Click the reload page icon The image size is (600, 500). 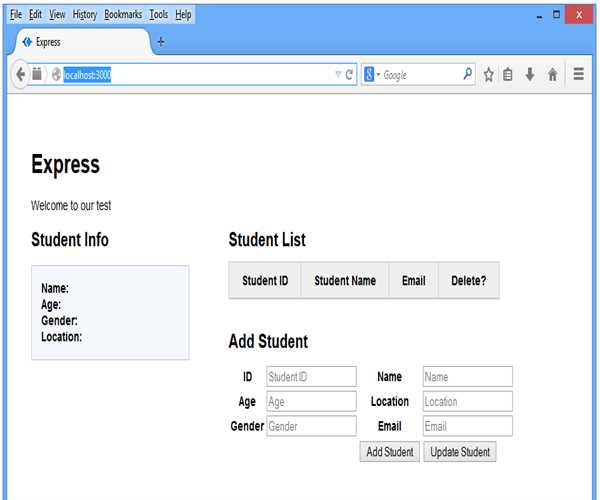[x=350, y=75]
